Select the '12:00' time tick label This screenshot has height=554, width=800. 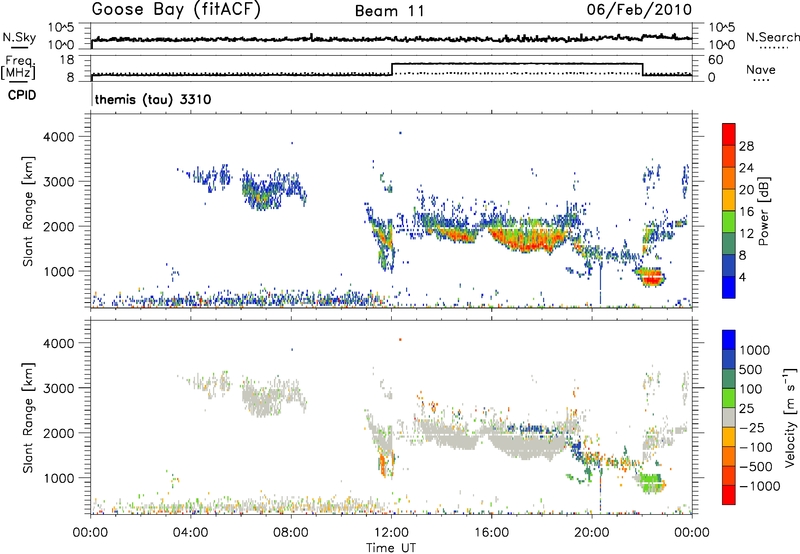tap(391, 533)
